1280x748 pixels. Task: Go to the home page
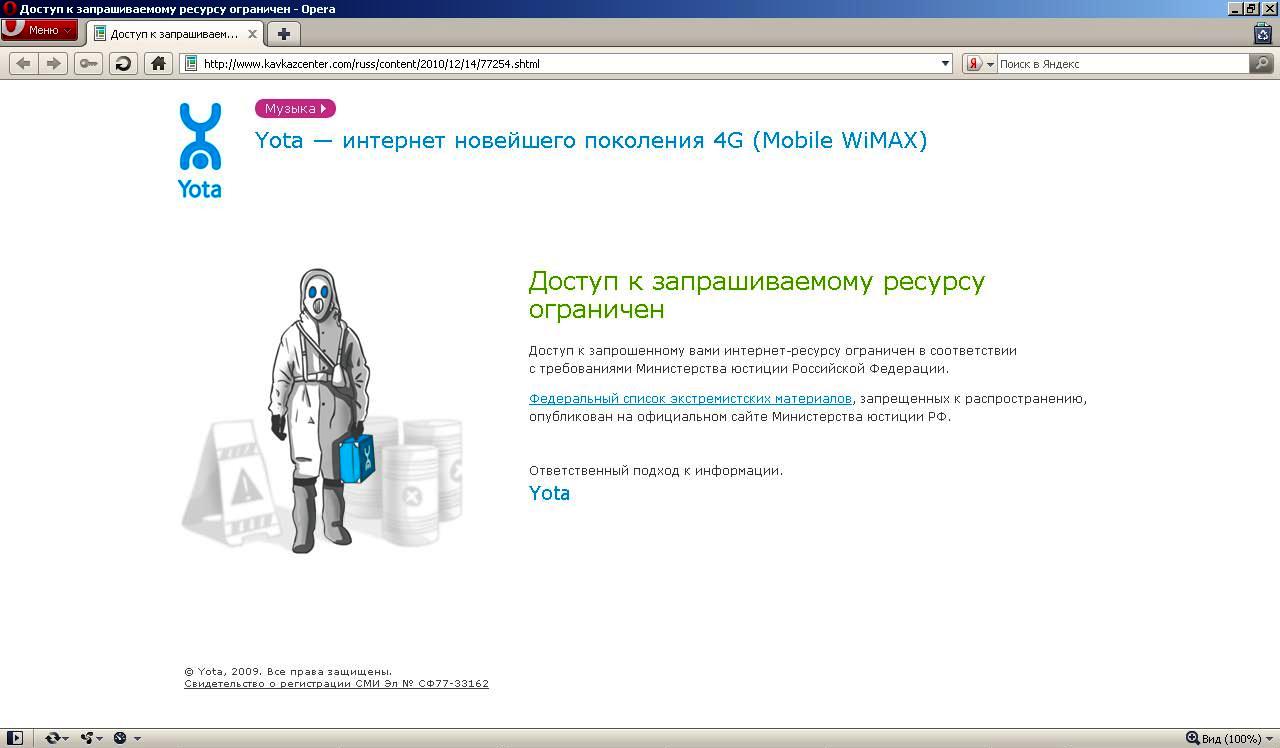(x=158, y=64)
